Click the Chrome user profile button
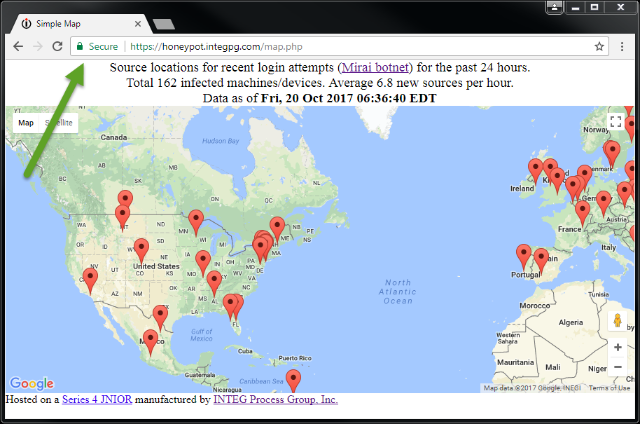 tap(554, 7)
